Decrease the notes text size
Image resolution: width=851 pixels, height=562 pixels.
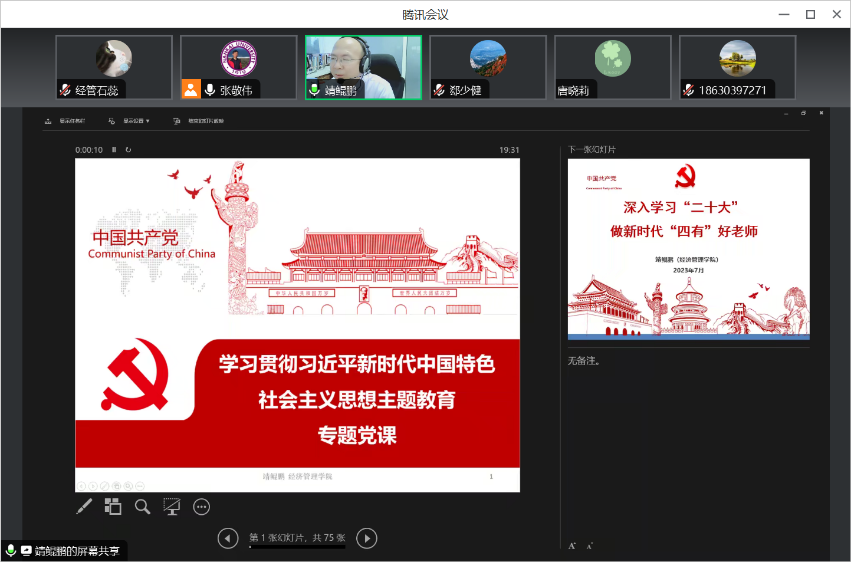click(x=589, y=546)
